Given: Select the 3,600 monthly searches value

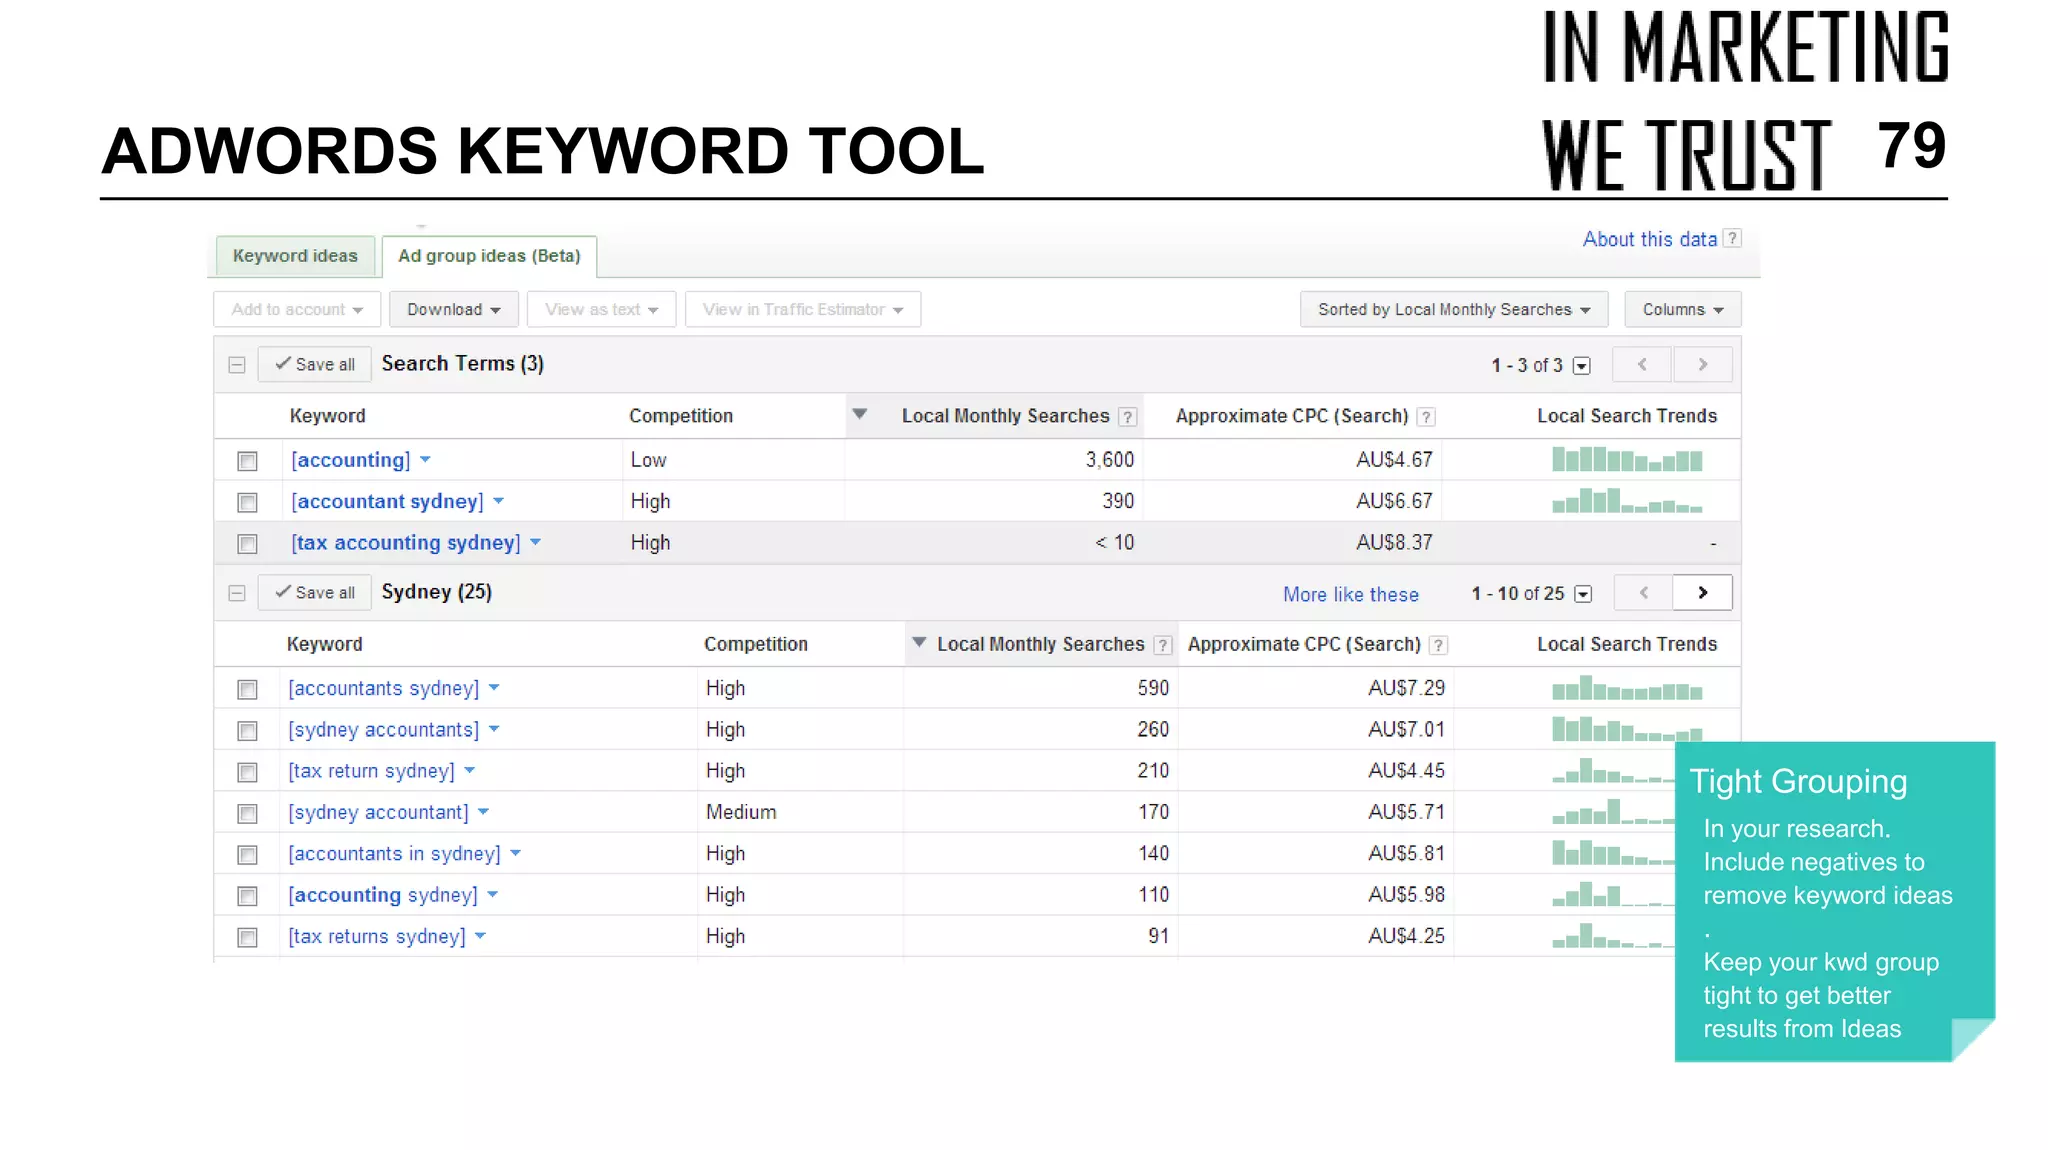Looking at the screenshot, I should (x=1110, y=460).
